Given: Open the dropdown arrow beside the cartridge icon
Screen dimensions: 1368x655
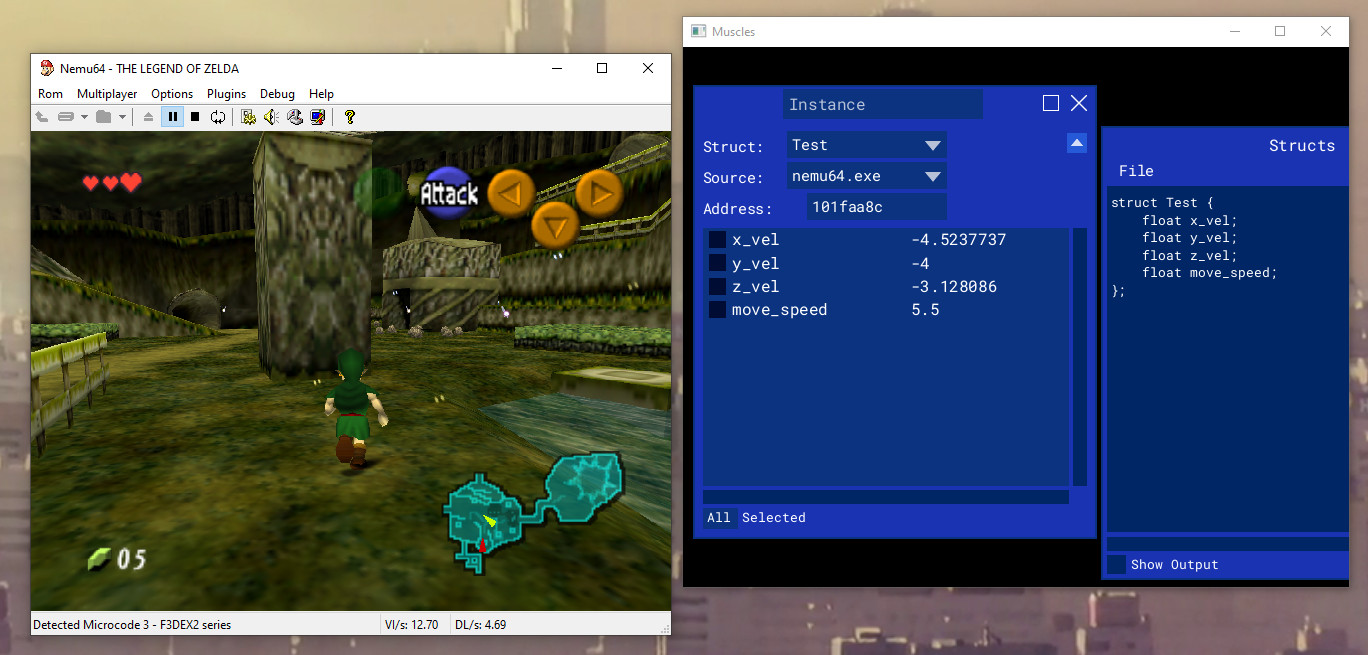Looking at the screenshot, I should [84, 117].
